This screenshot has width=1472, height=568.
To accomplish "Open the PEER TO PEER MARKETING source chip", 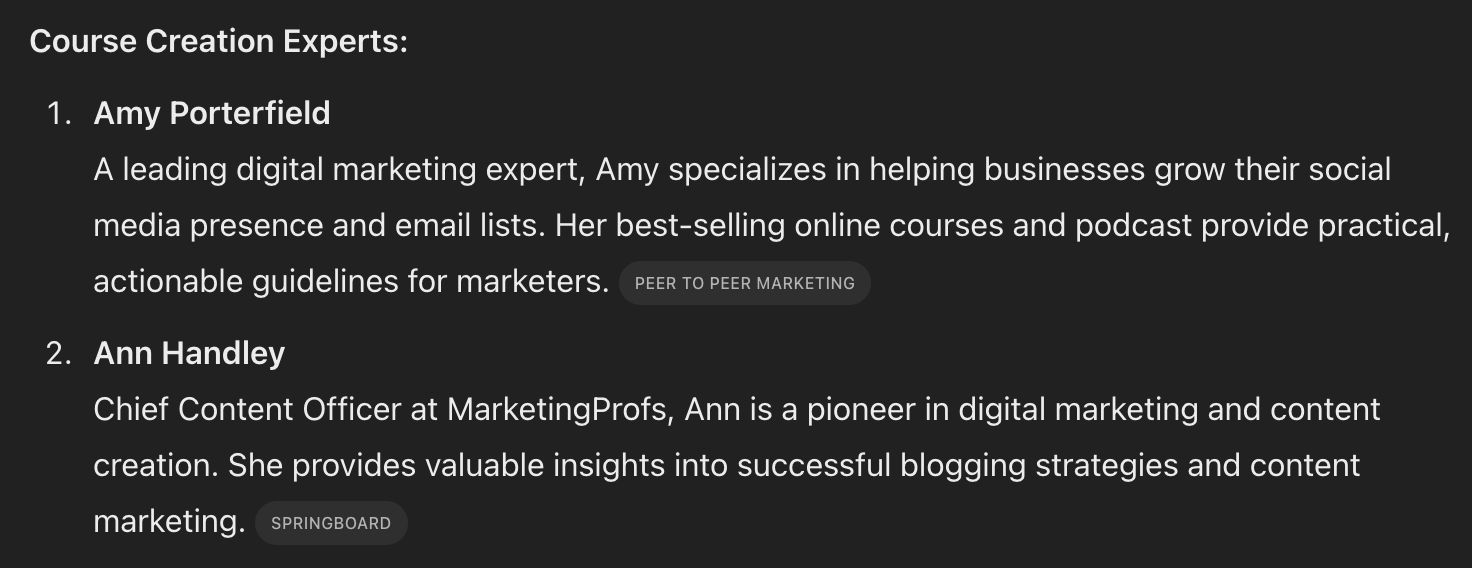I will click(744, 283).
